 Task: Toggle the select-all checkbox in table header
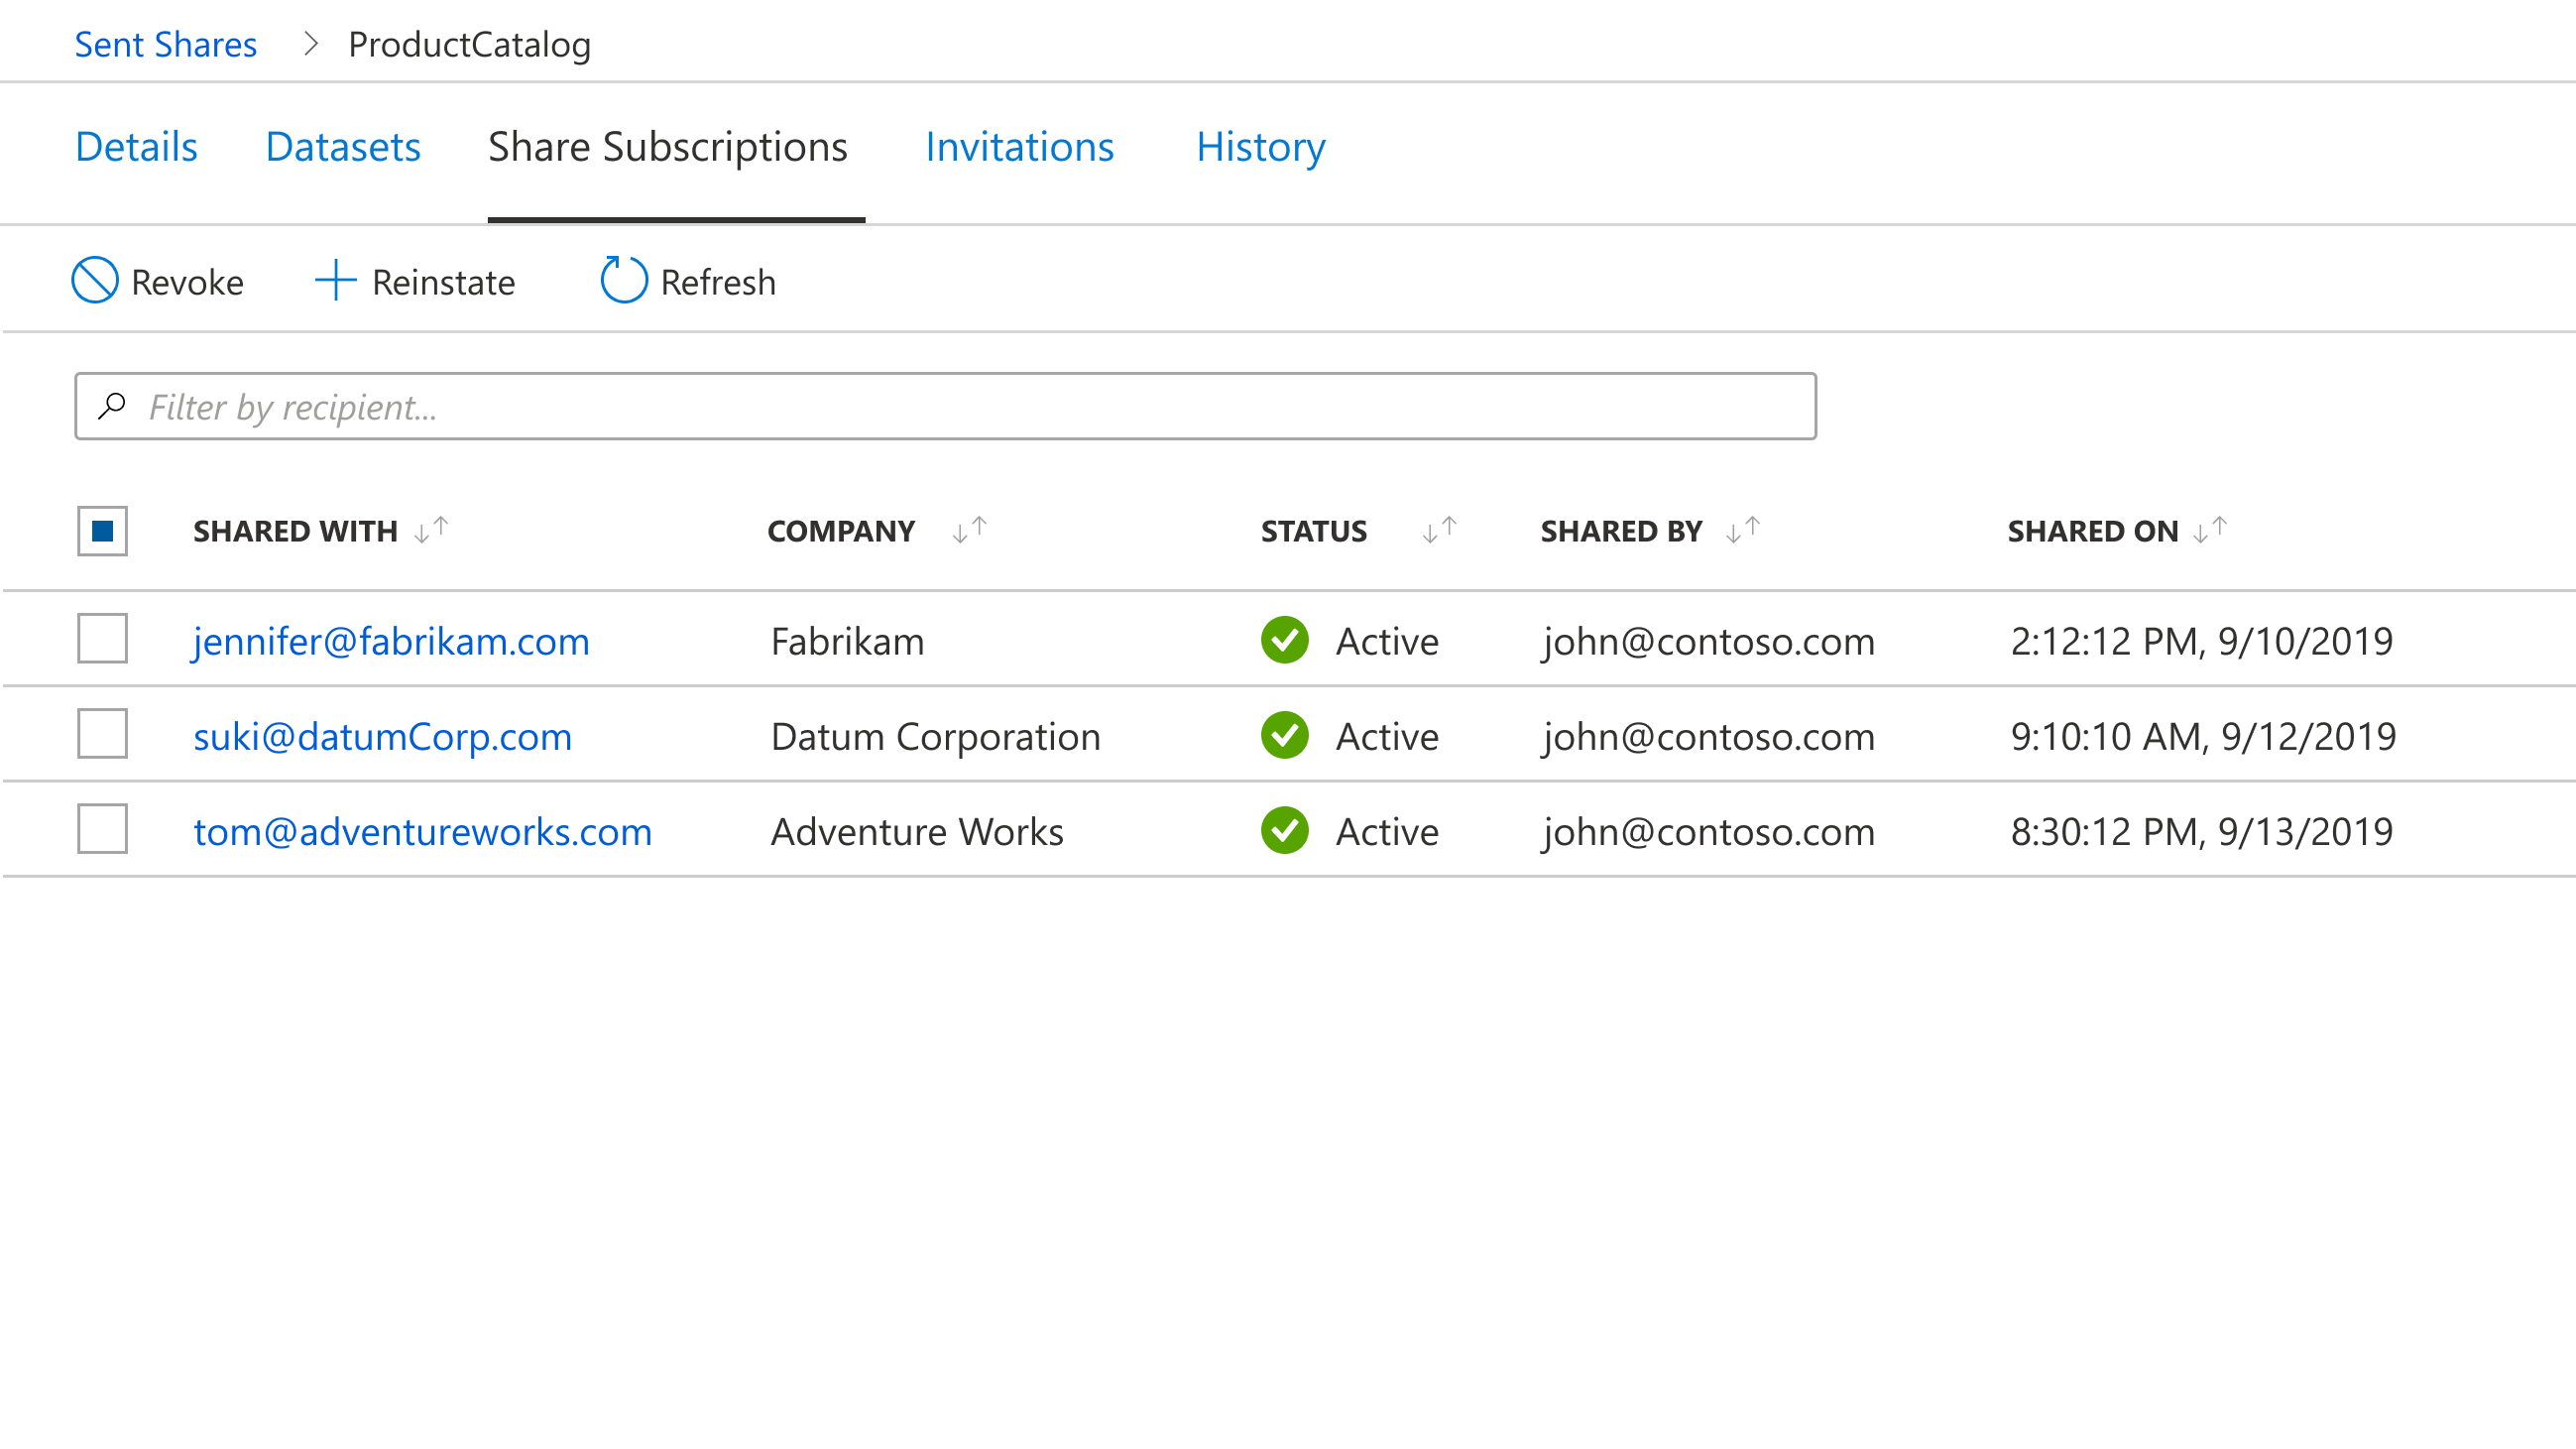click(x=102, y=531)
